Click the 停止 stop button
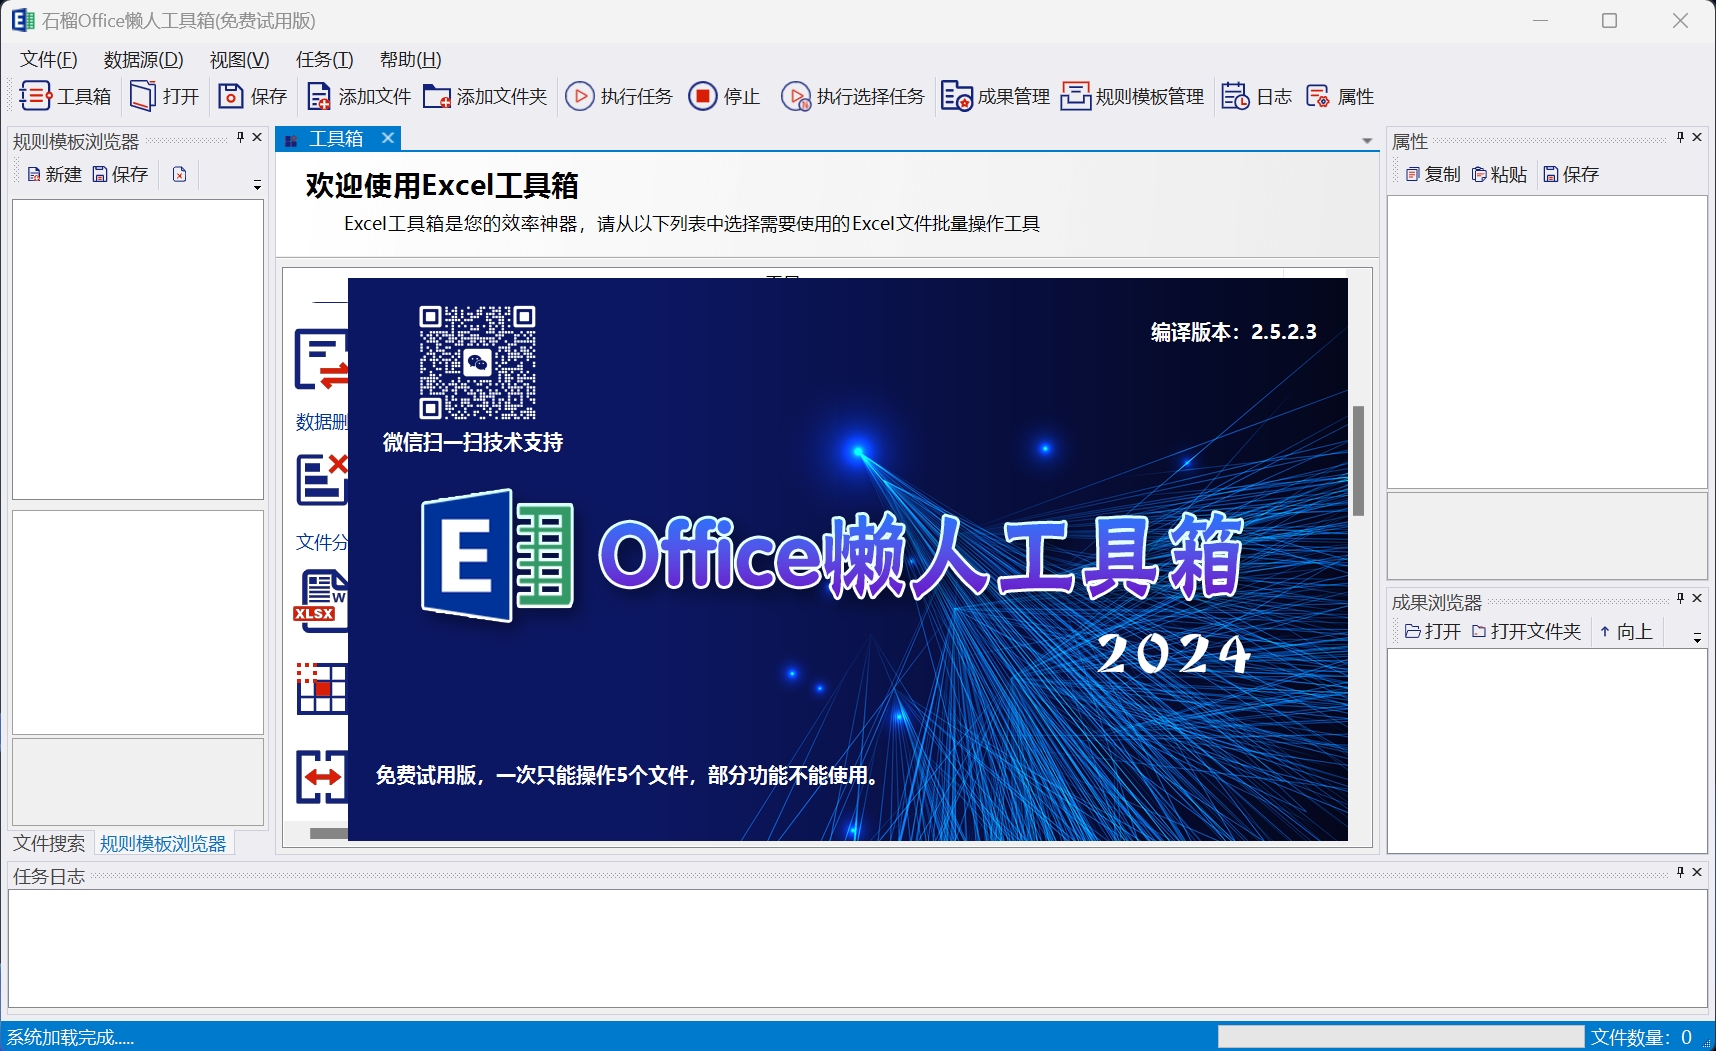Screen dimensions: 1716x1051 (x=724, y=96)
